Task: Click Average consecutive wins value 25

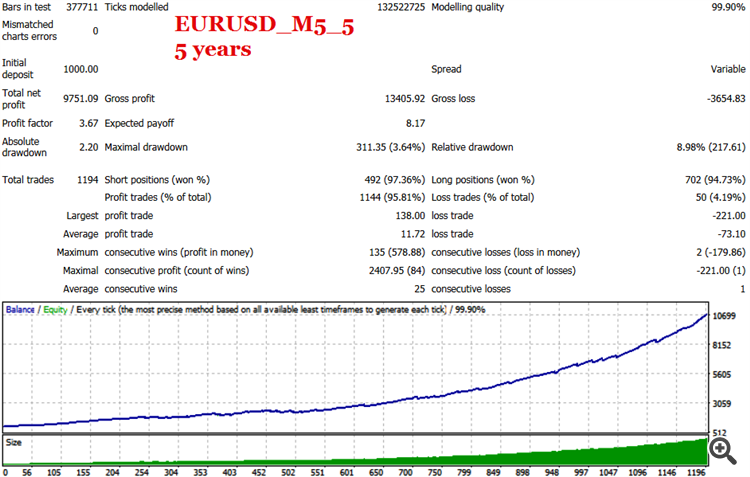Action: 419,289
